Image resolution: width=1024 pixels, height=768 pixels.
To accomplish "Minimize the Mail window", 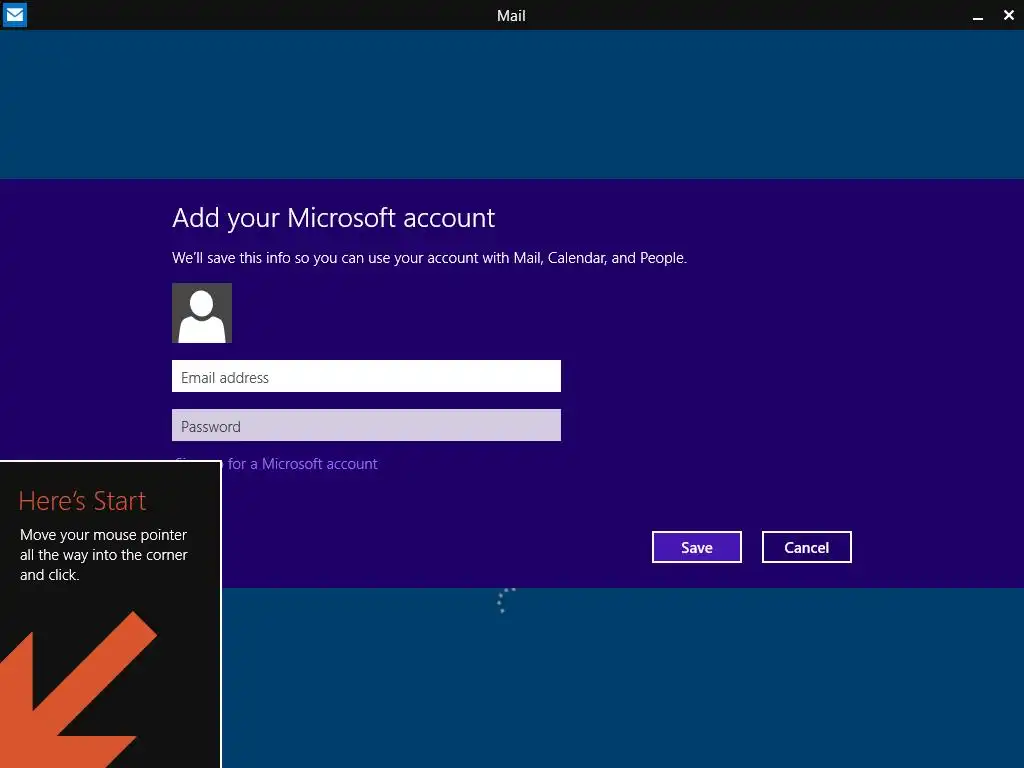I will 978,16.
